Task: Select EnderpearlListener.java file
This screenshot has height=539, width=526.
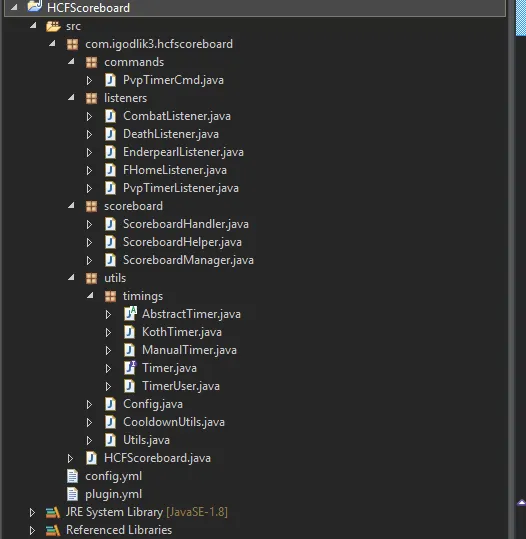Action: click(183, 152)
